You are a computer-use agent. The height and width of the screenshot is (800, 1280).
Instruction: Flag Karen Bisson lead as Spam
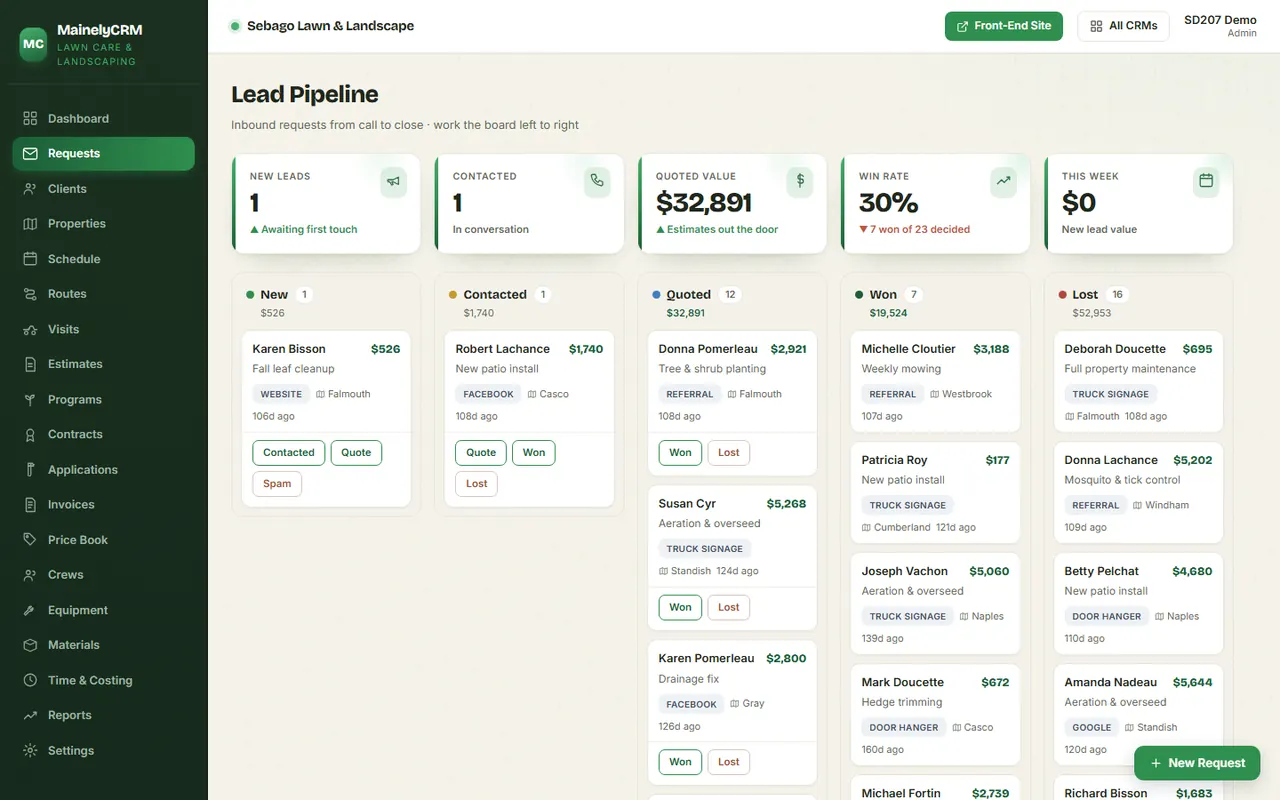277,484
